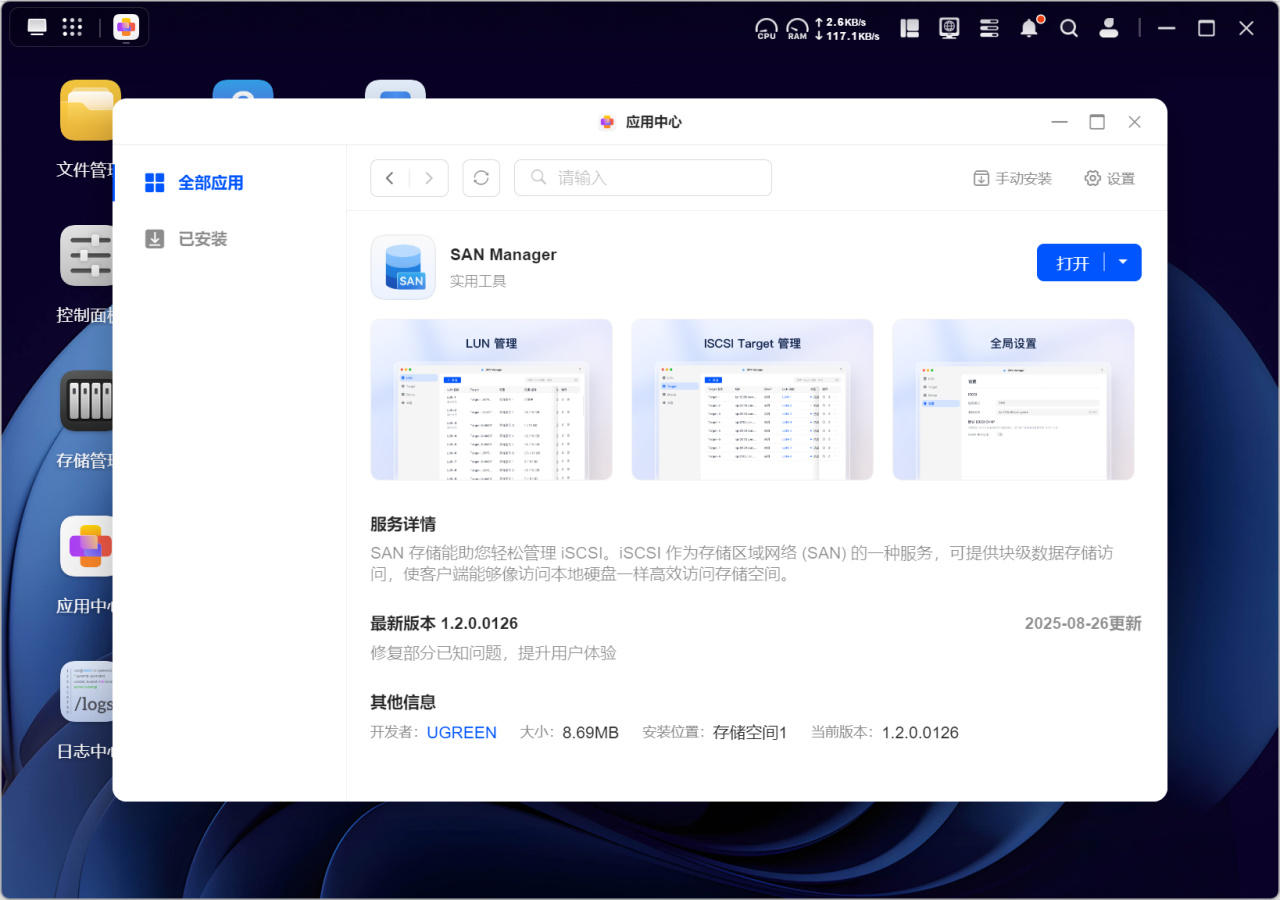Image resolution: width=1280 pixels, height=900 pixels.
Task: Click 手动安装 manual install
Action: (1013, 178)
